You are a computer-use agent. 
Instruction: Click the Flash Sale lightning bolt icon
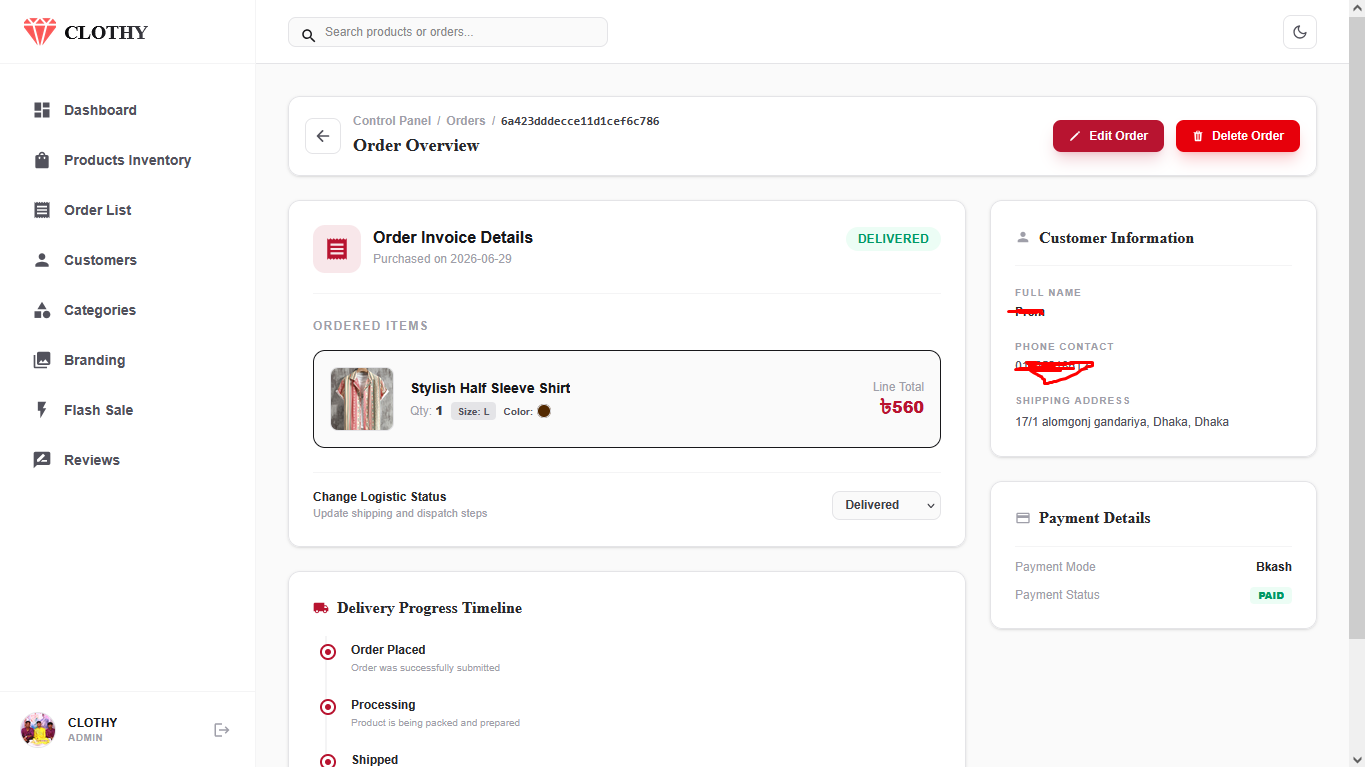point(42,410)
